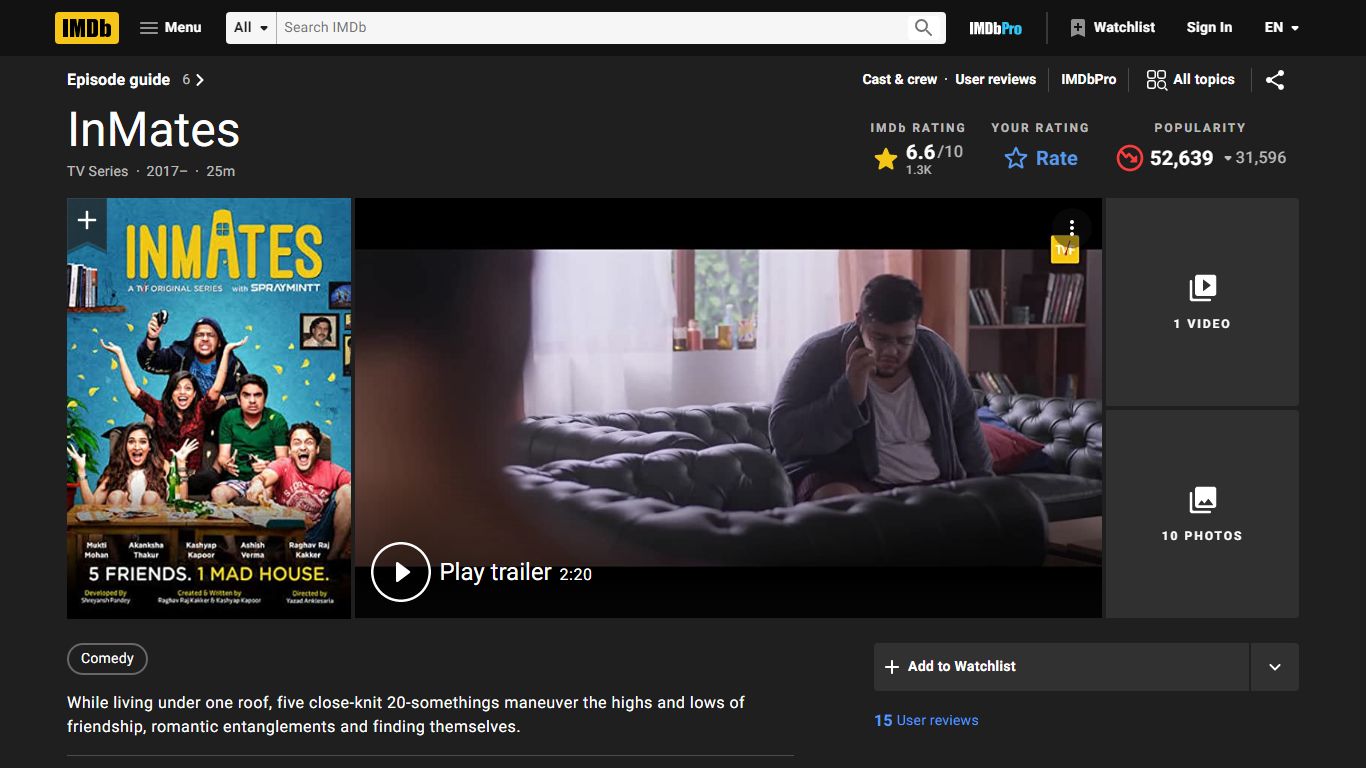Expand the All search category dropdown
Image resolution: width=1366 pixels, height=768 pixels.
pos(251,28)
